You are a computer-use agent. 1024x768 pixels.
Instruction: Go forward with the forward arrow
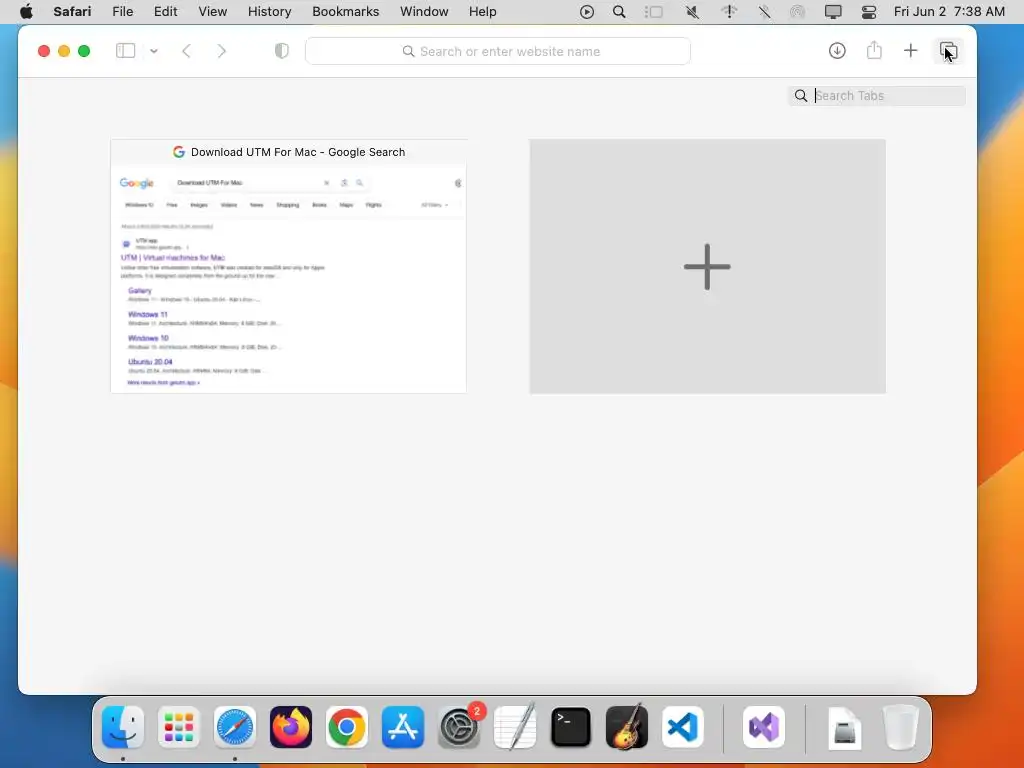221,51
